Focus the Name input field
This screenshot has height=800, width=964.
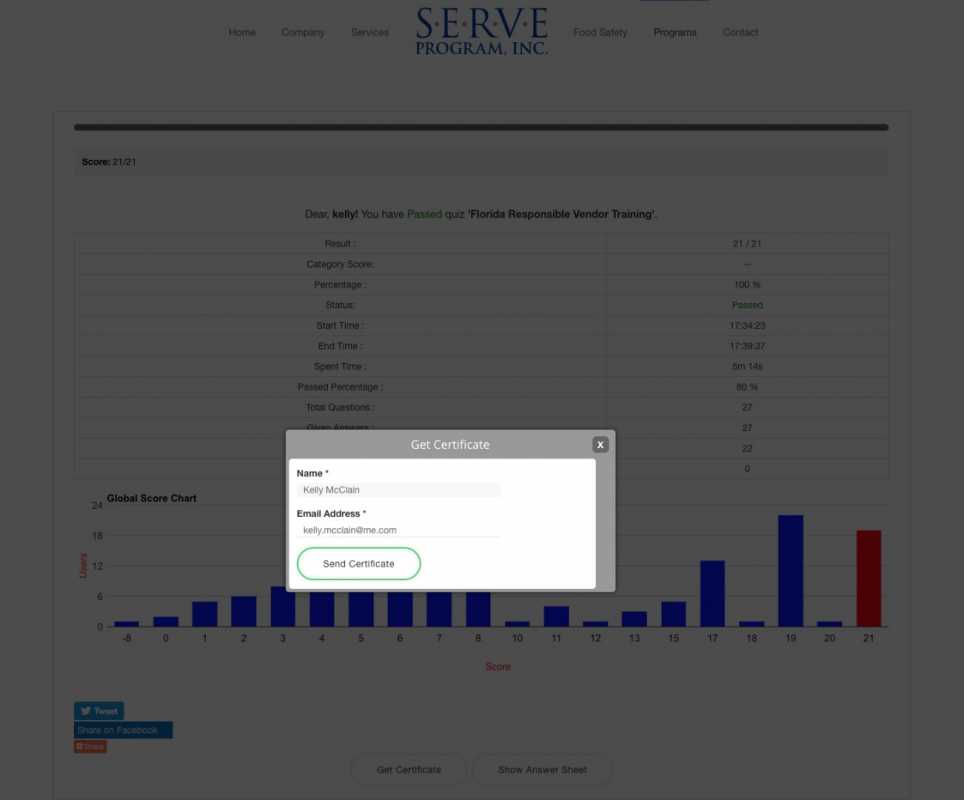point(399,490)
